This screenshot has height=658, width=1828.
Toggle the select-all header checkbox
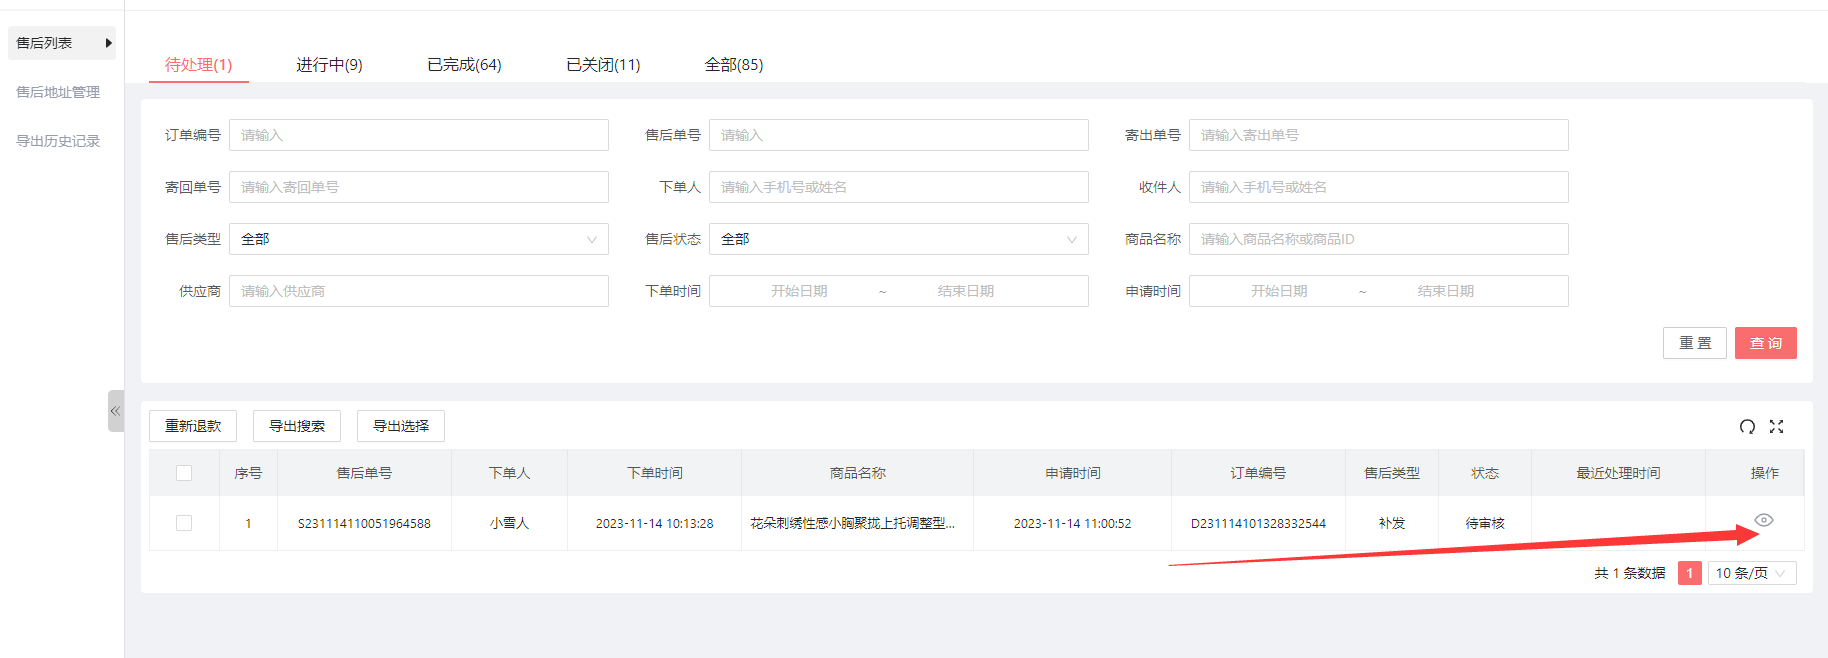[x=184, y=473]
